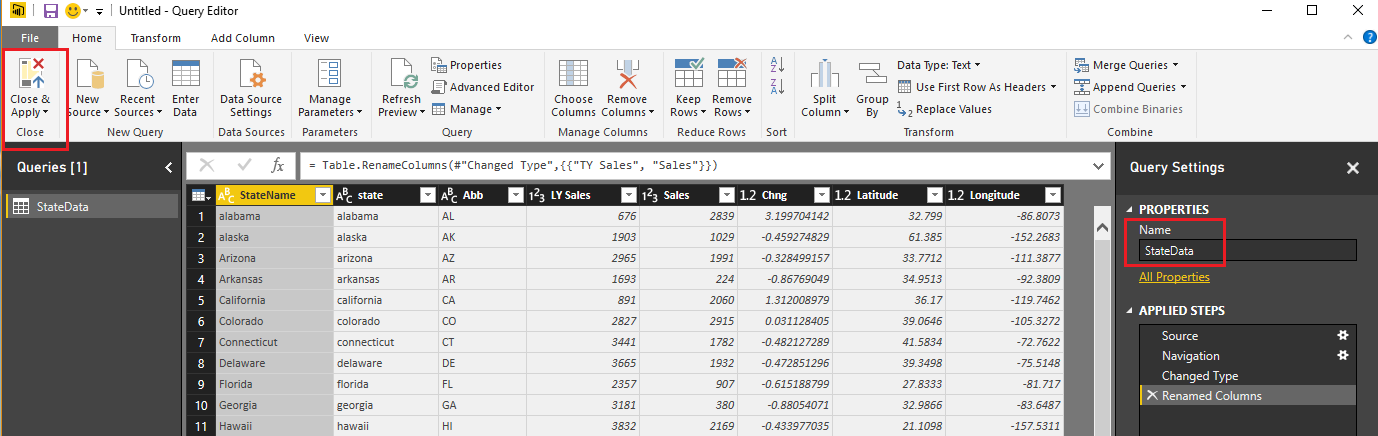The height and width of the screenshot is (436, 1378).
Task: Click the Remove Rows icon
Action: [x=732, y=74]
